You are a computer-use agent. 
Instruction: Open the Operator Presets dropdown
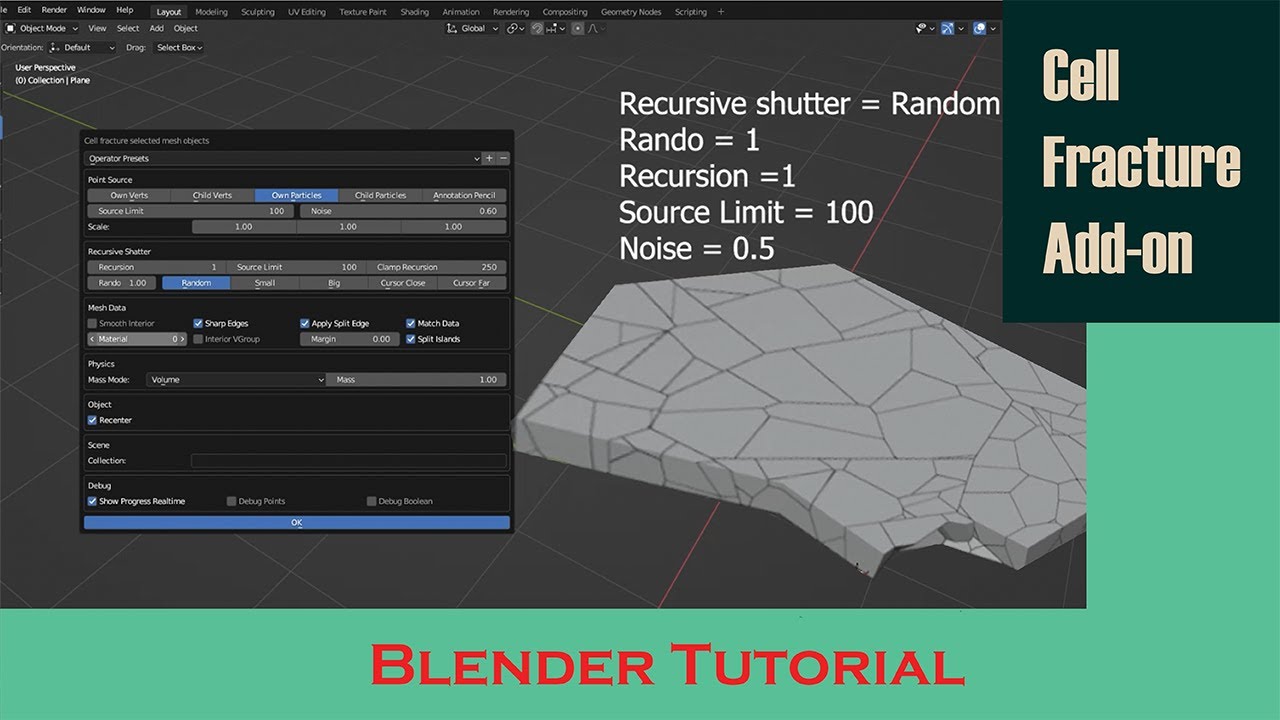(283, 158)
